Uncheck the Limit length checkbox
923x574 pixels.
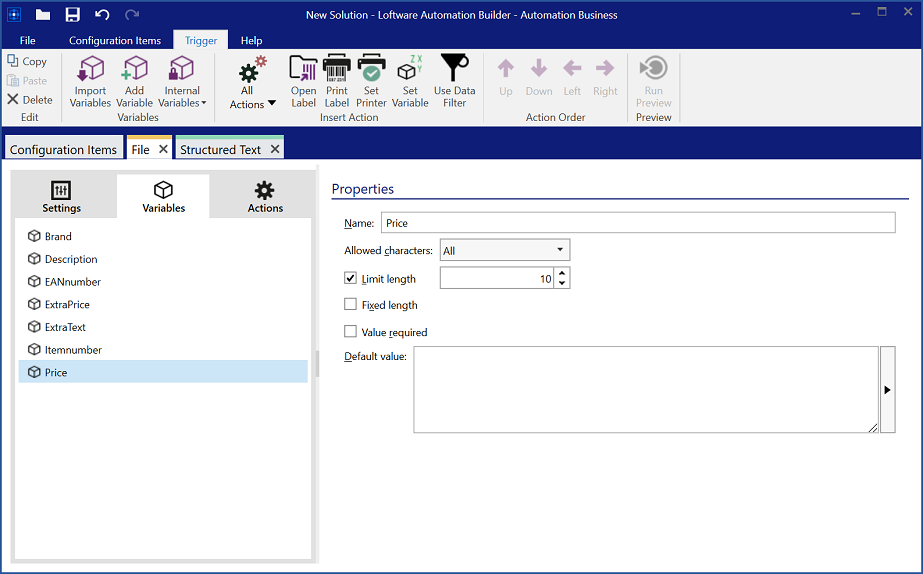point(350,279)
